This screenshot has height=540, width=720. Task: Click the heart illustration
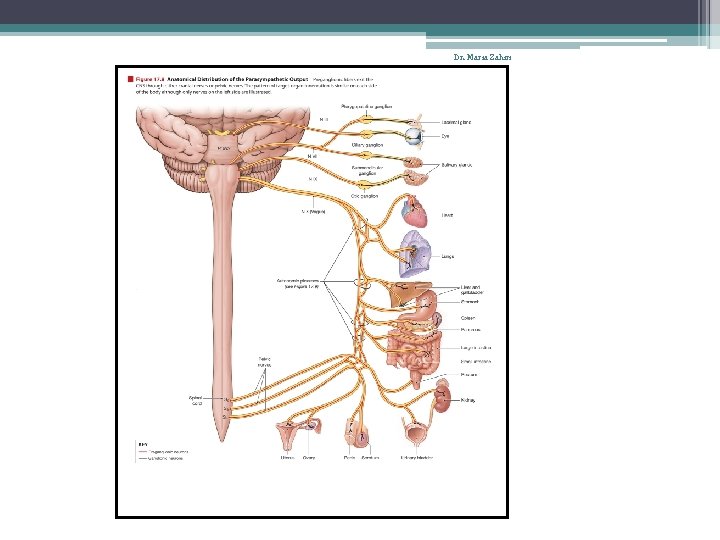(414, 211)
